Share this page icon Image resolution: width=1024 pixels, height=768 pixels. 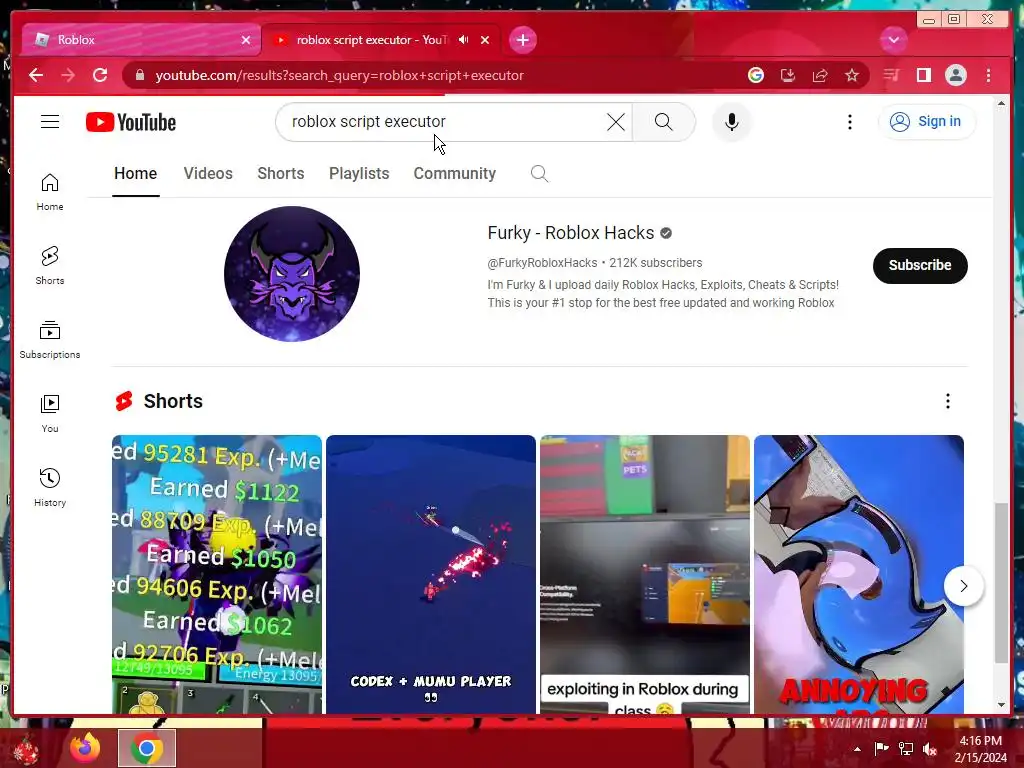pyautogui.click(x=820, y=75)
